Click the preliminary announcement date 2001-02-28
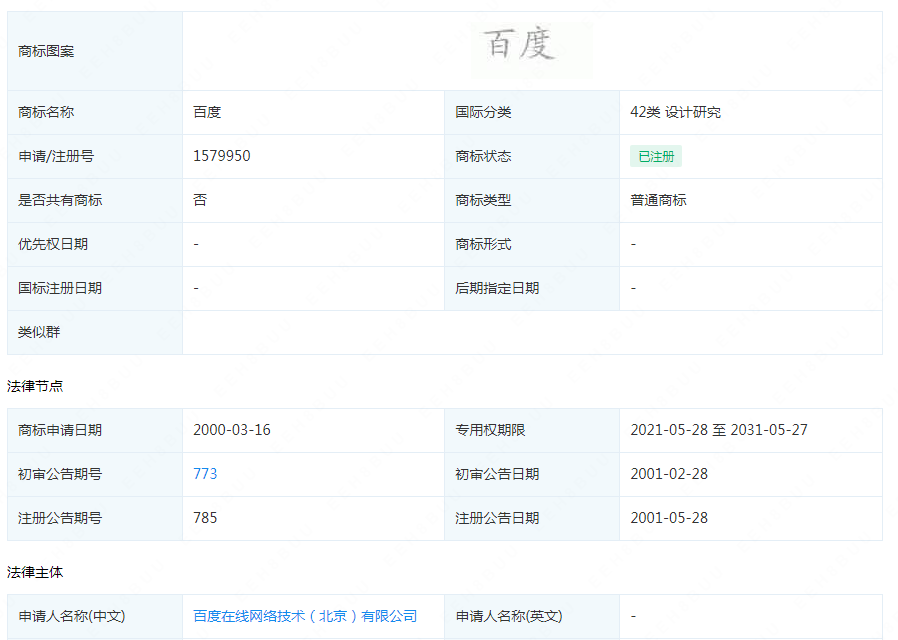The width and height of the screenshot is (898, 640). [x=669, y=474]
